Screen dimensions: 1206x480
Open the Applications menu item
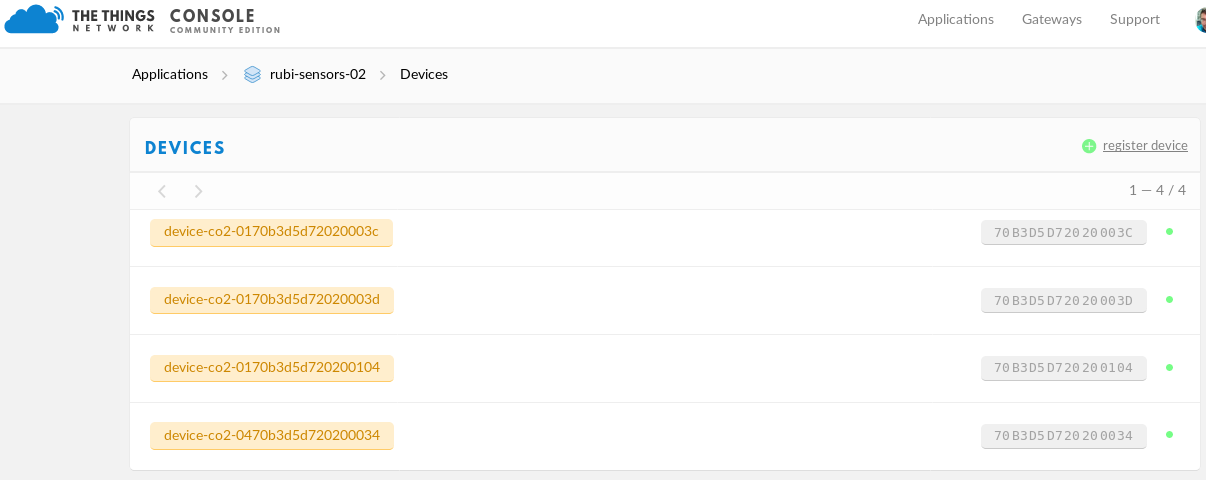(x=956, y=19)
